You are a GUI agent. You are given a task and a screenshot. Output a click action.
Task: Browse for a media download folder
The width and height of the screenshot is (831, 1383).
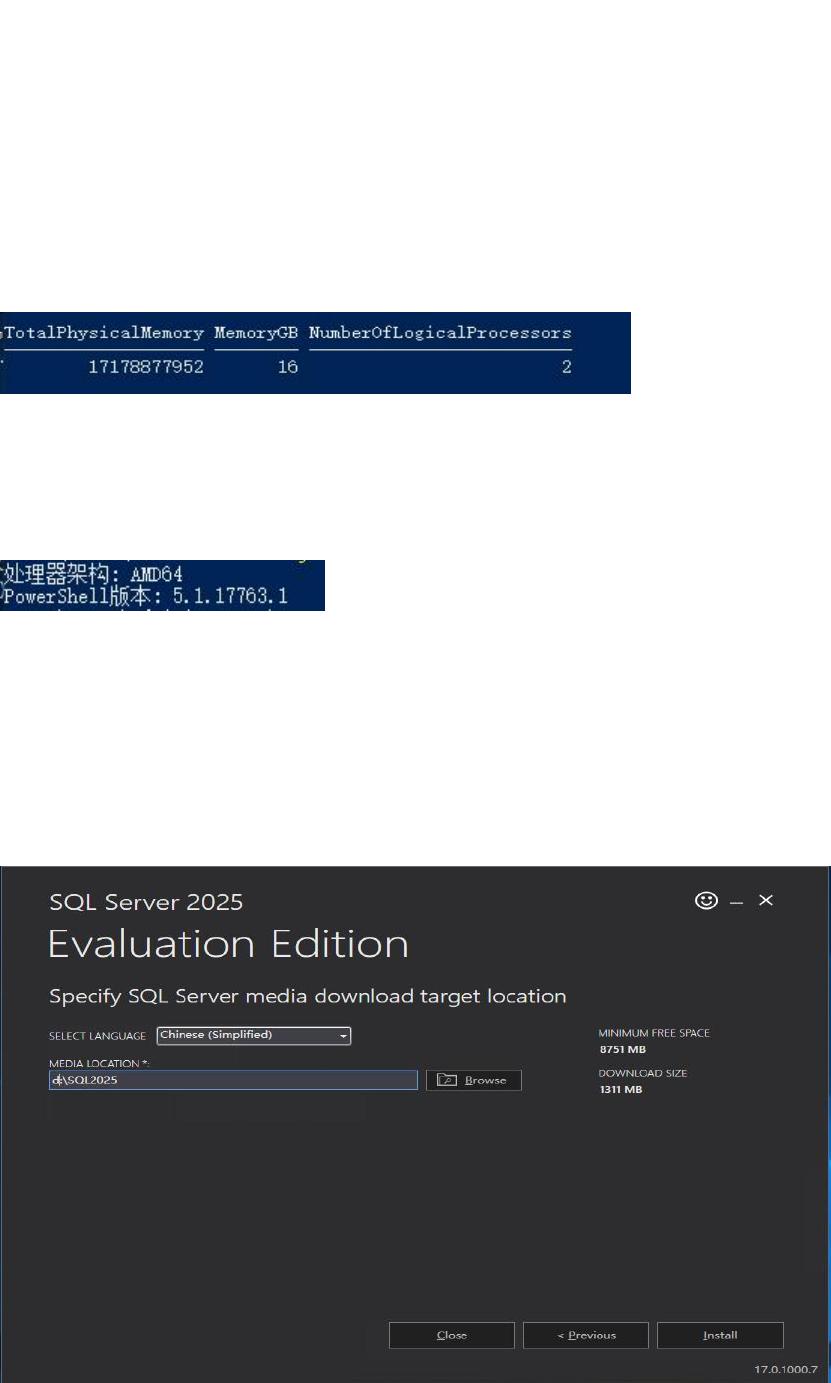[x=474, y=1080]
